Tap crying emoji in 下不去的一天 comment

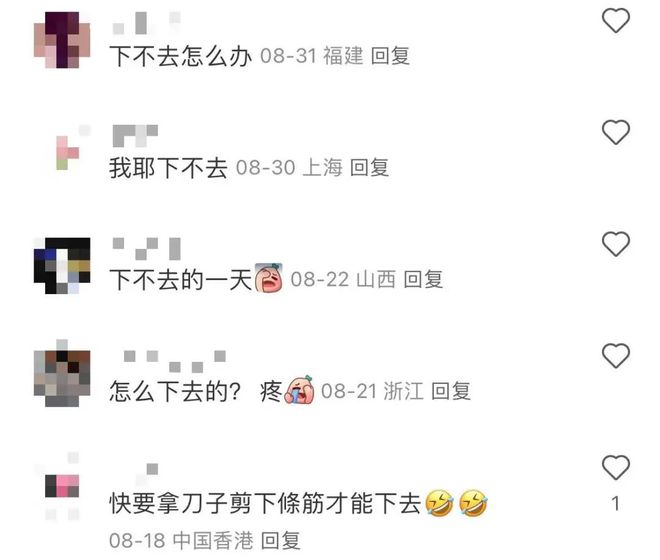click(x=269, y=278)
